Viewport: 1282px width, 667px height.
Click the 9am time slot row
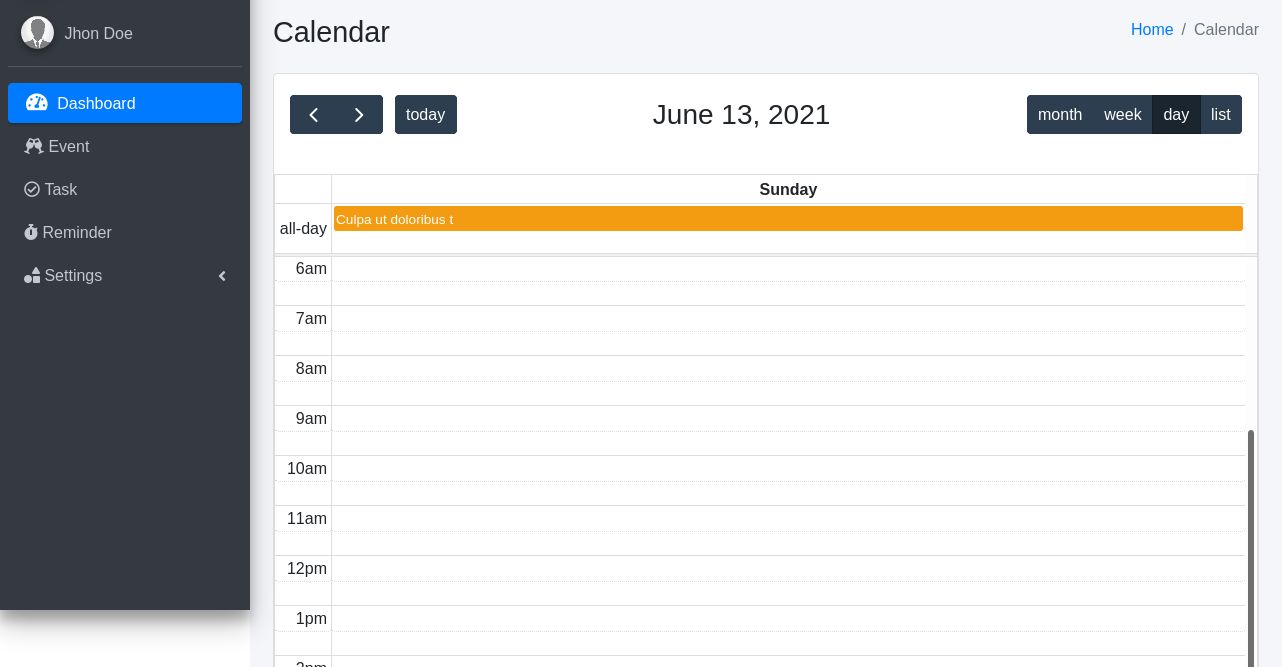[788, 418]
